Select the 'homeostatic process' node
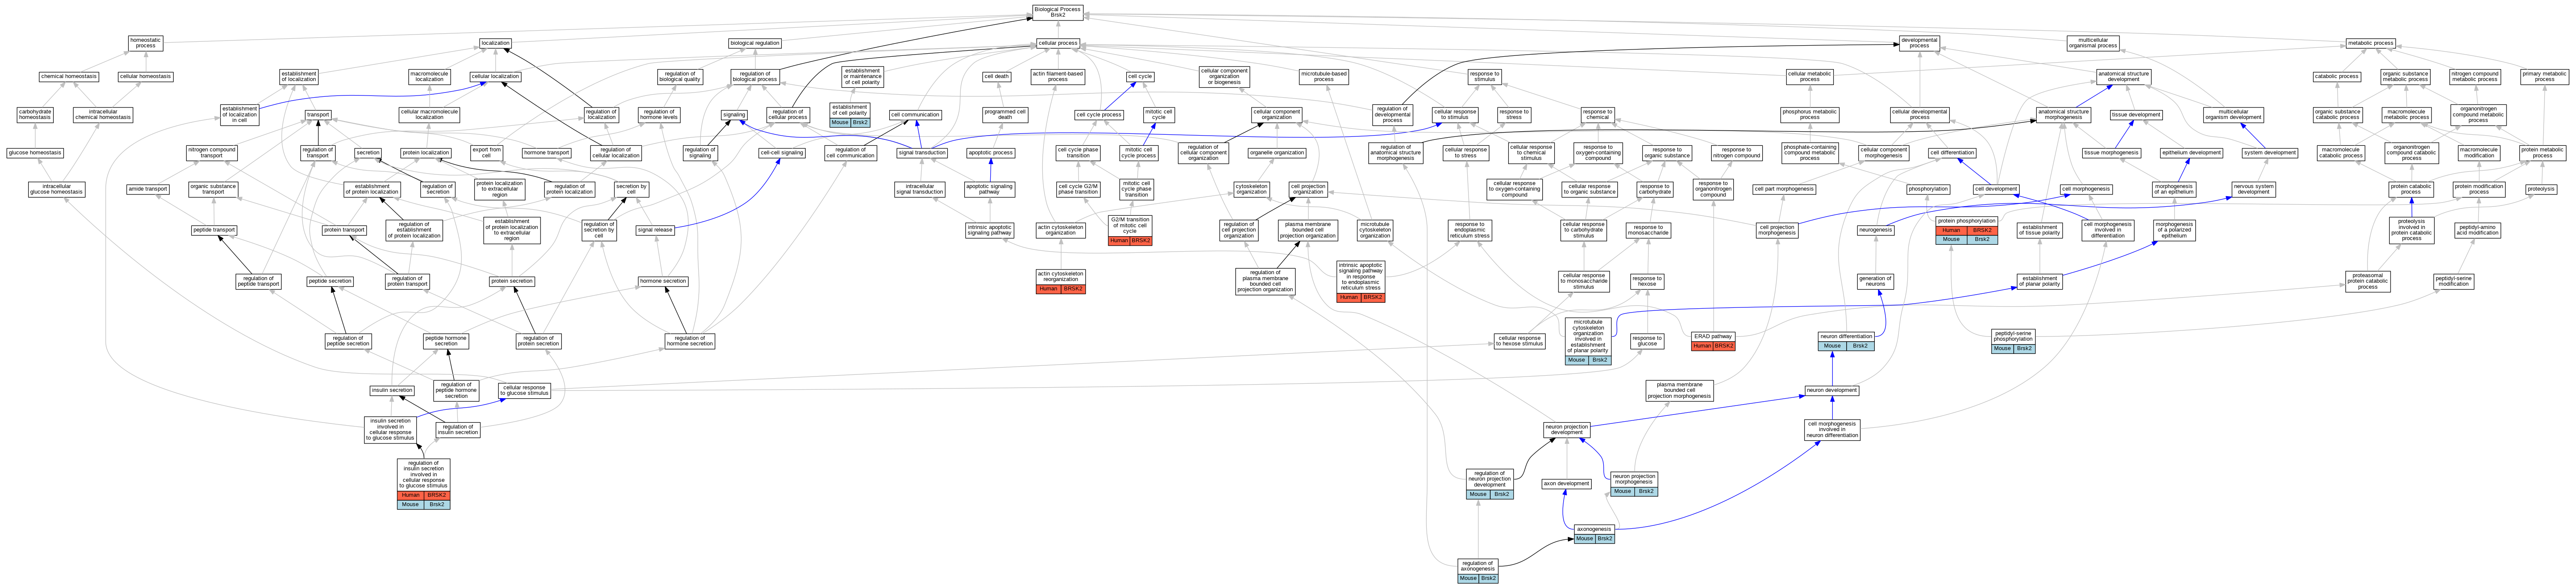 (x=146, y=43)
